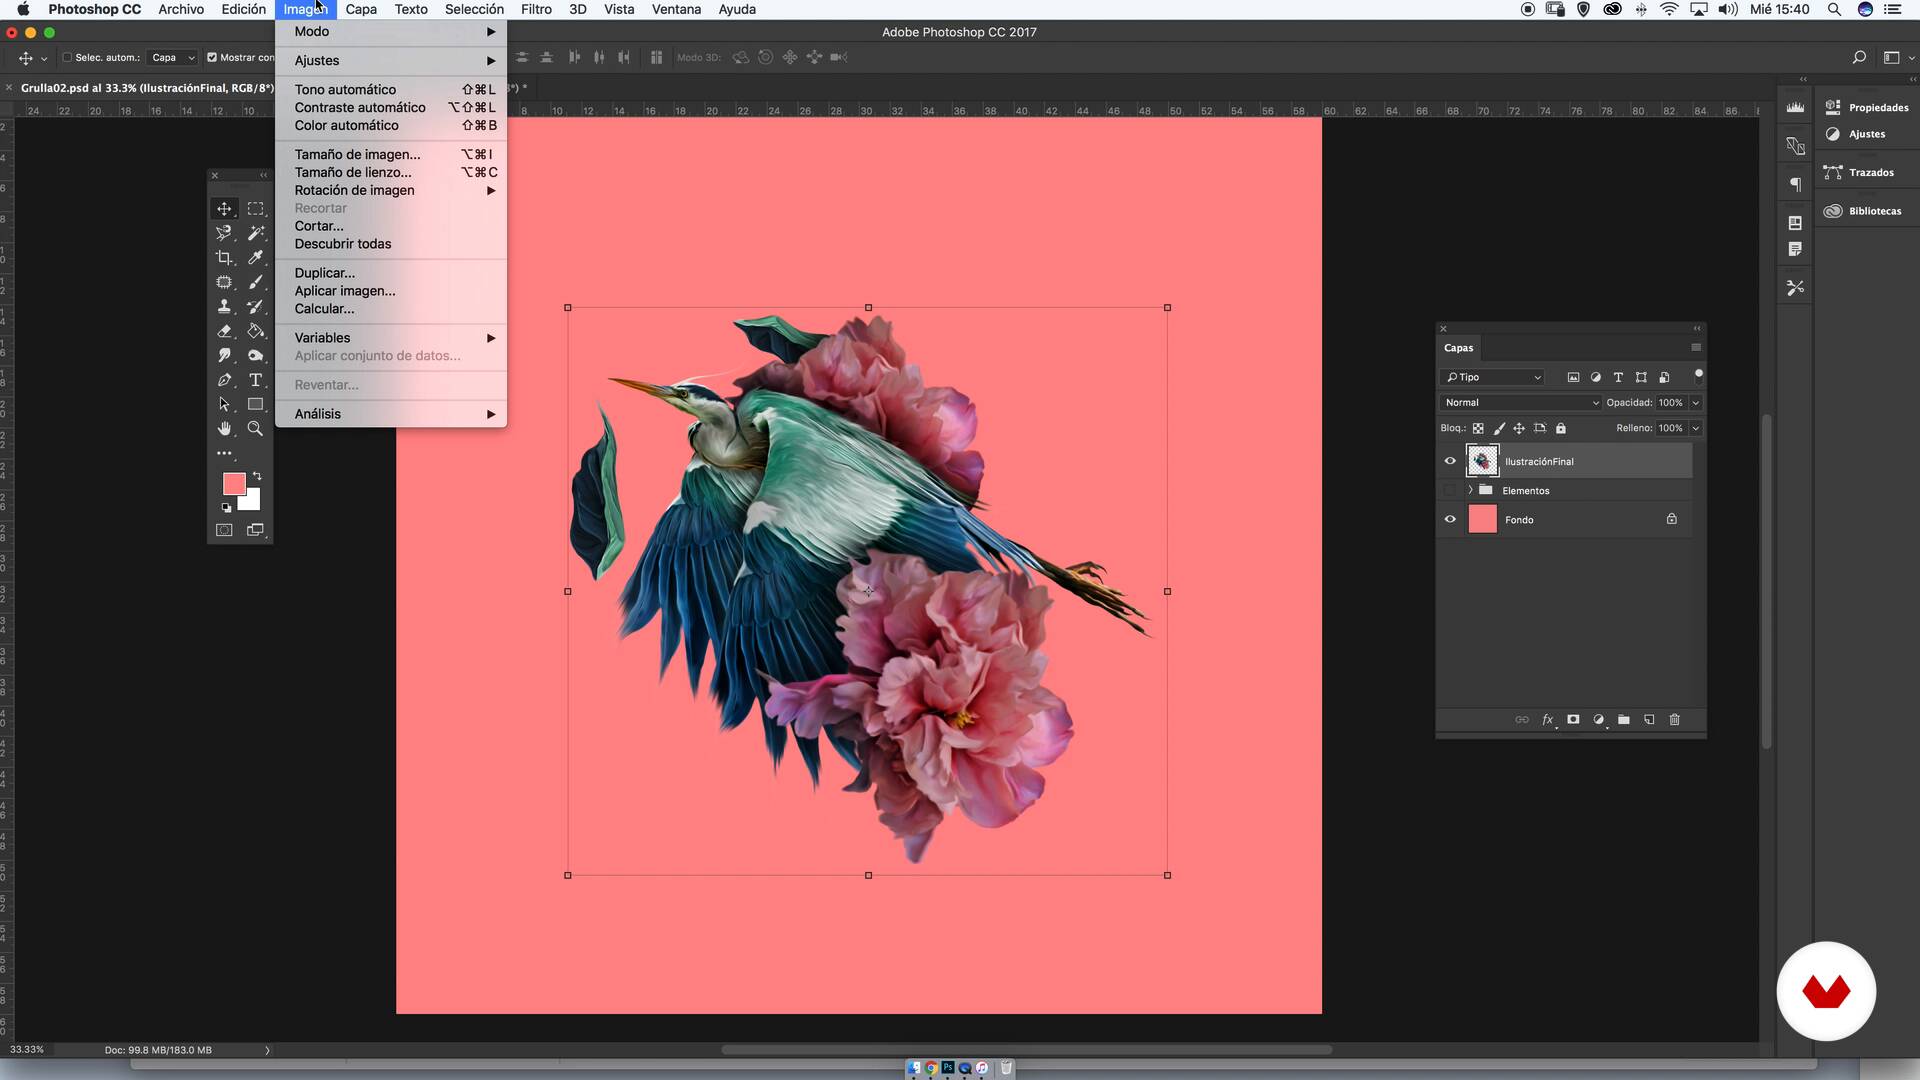Change the screen mode from the toolbox

(256, 530)
